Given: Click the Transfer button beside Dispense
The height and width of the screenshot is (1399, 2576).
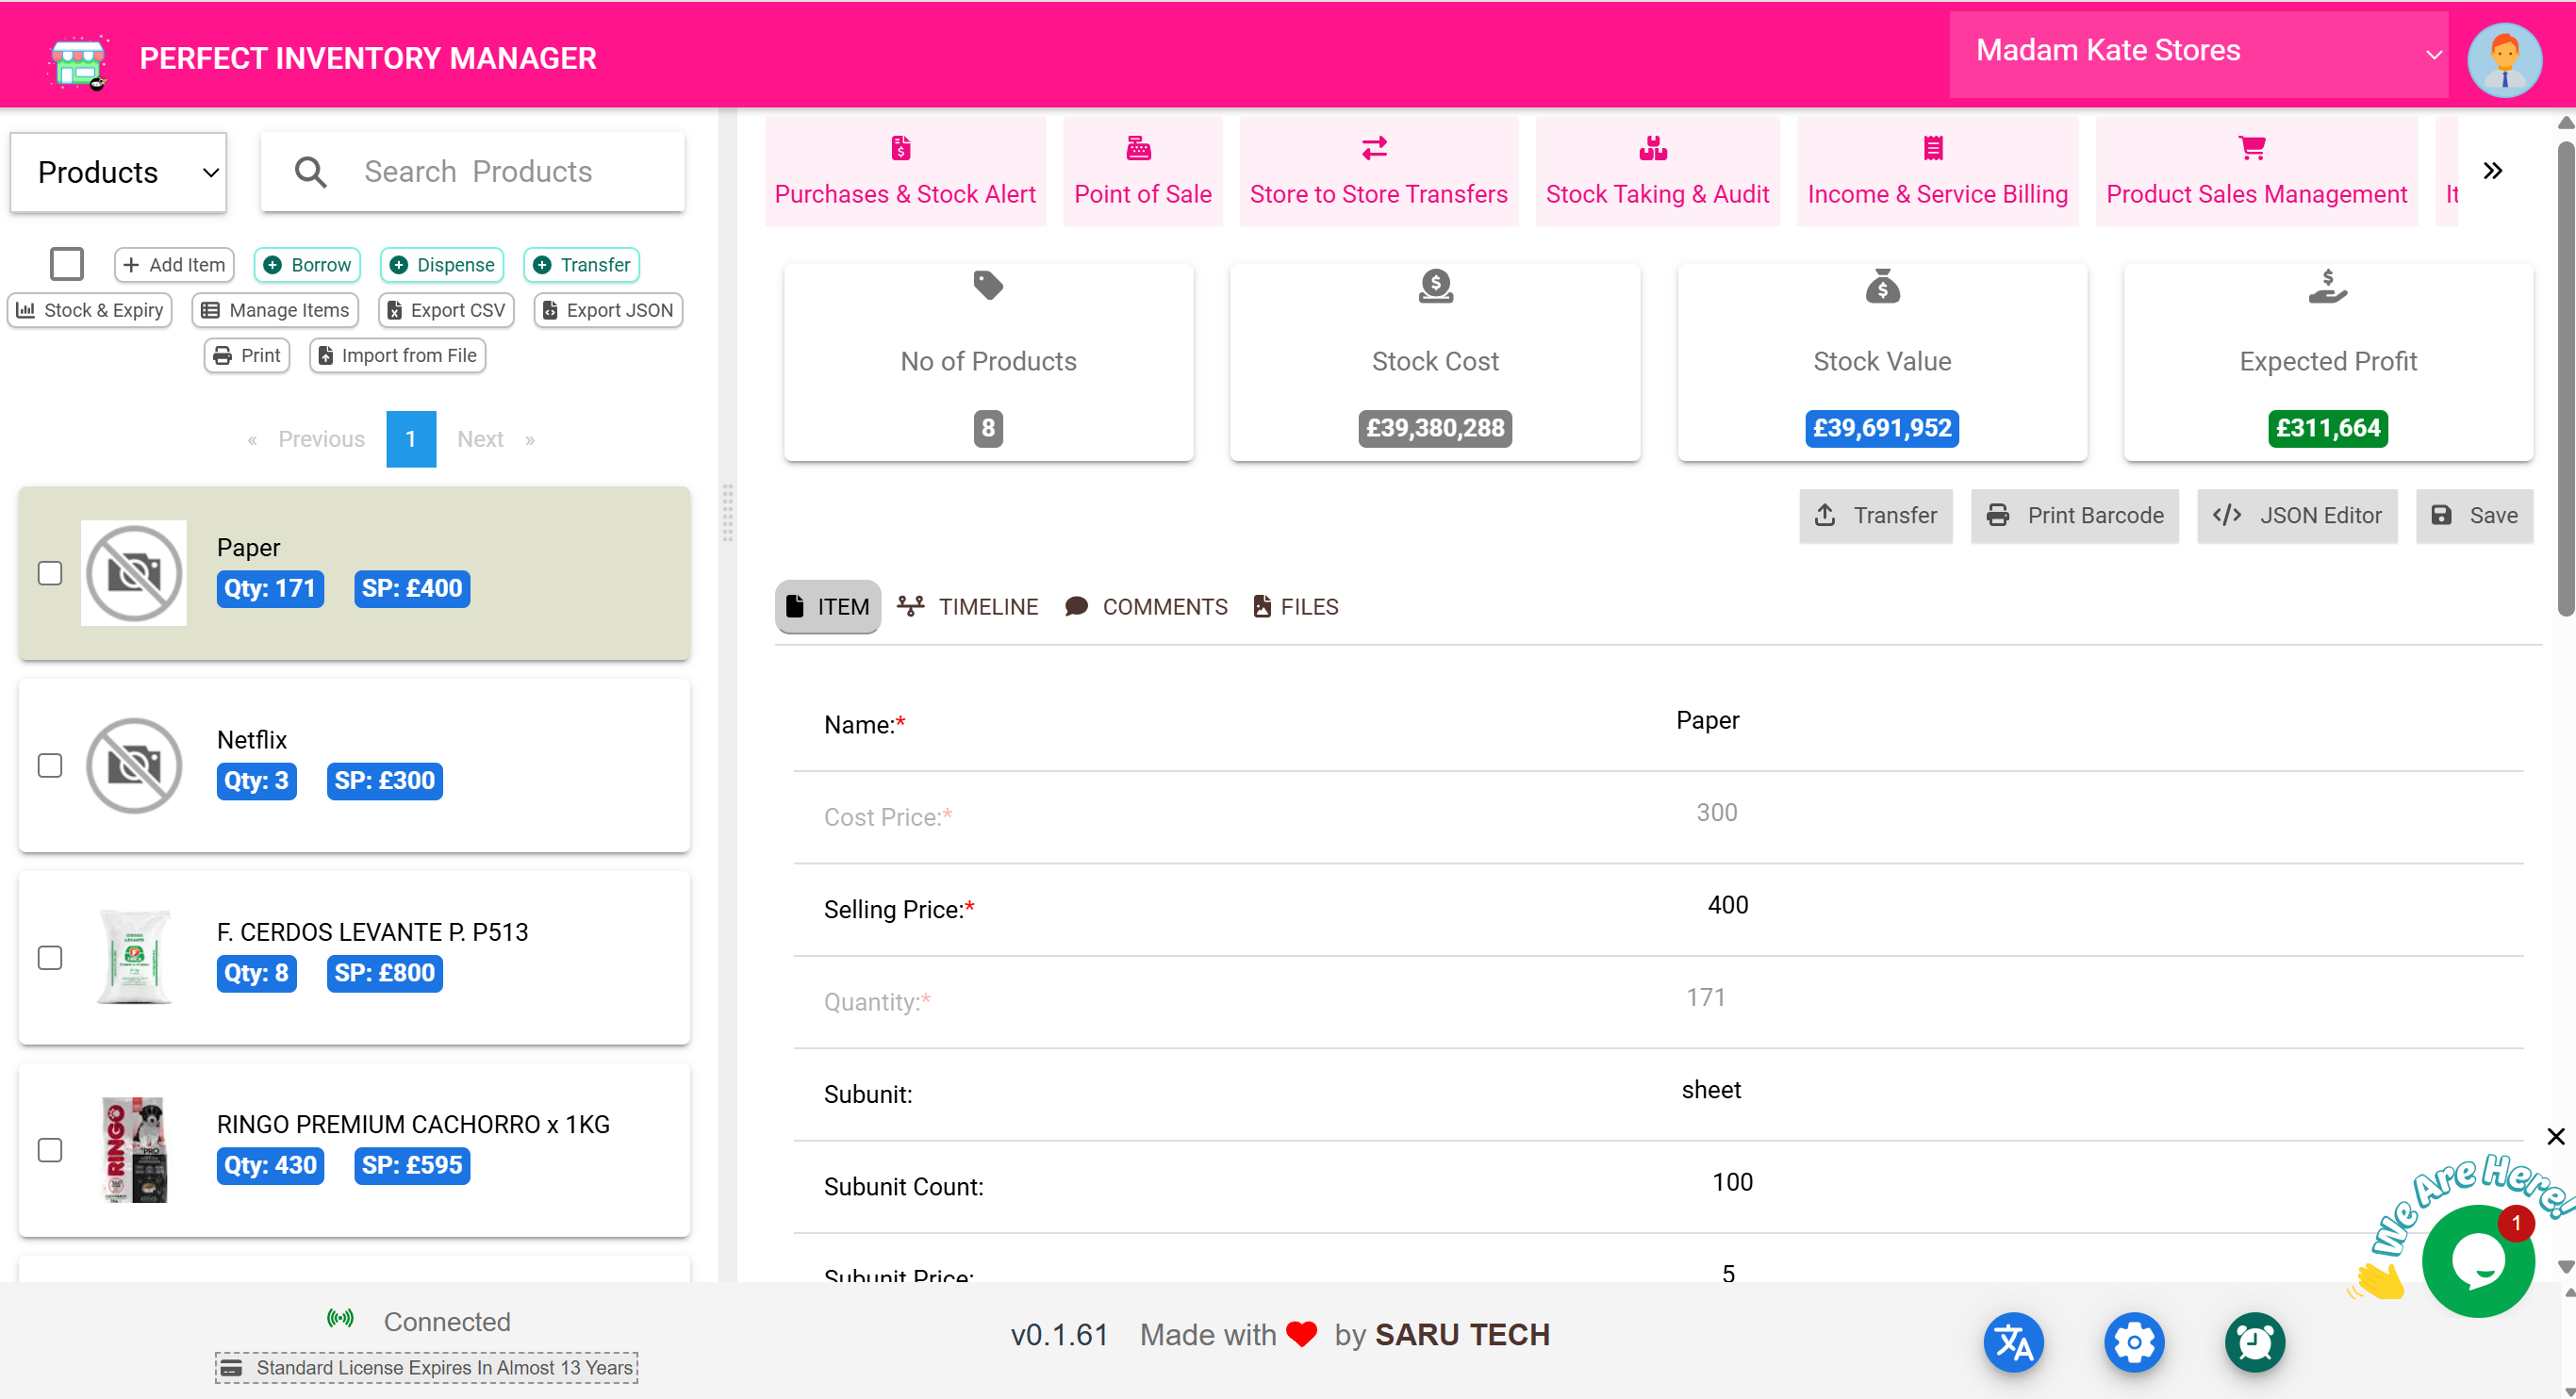Looking at the screenshot, I should point(581,265).
